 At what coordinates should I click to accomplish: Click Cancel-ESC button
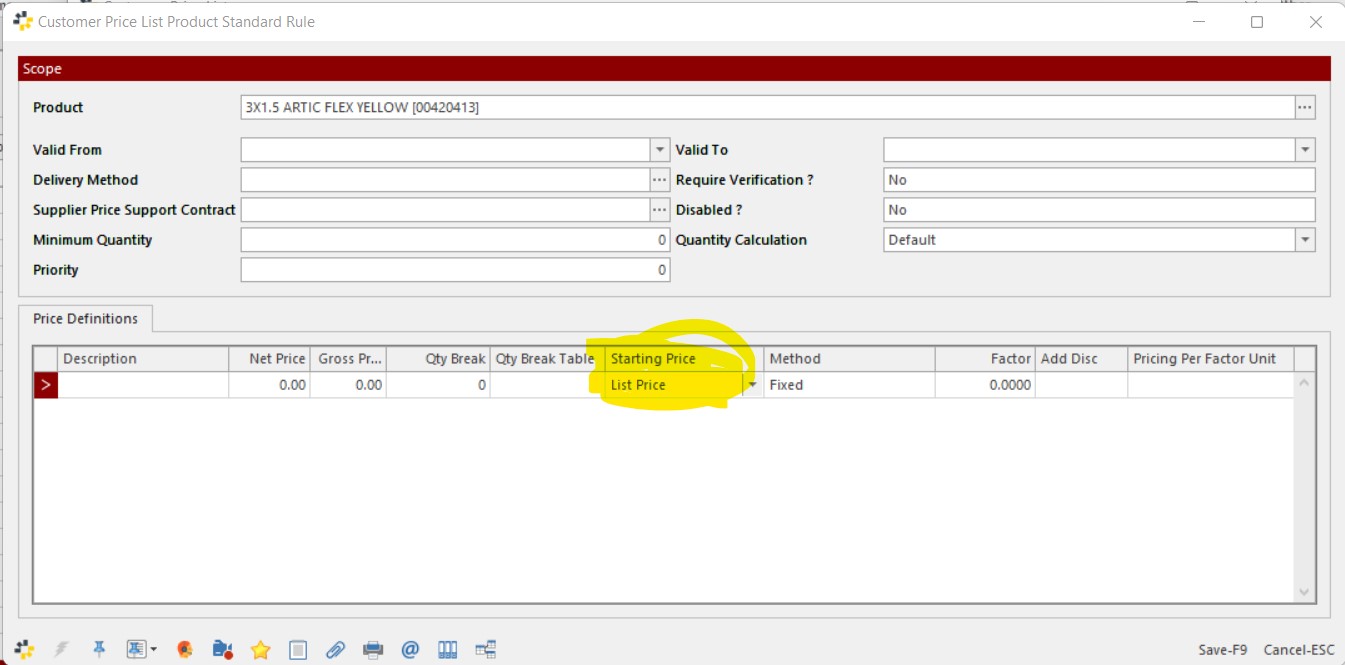tap(1298, 650)
